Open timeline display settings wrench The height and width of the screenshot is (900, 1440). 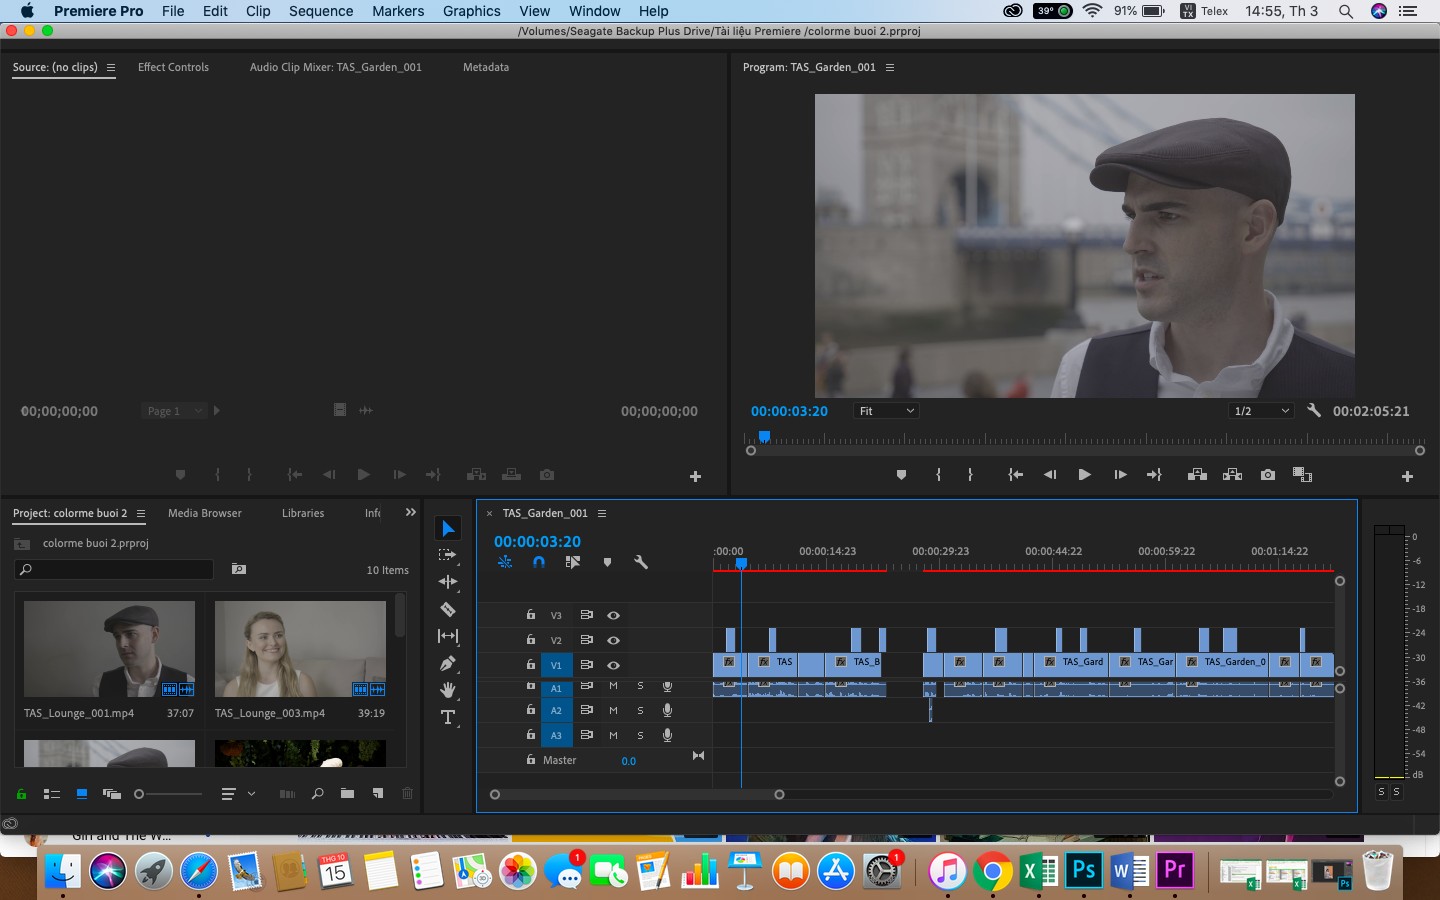[x=641, y=562]
